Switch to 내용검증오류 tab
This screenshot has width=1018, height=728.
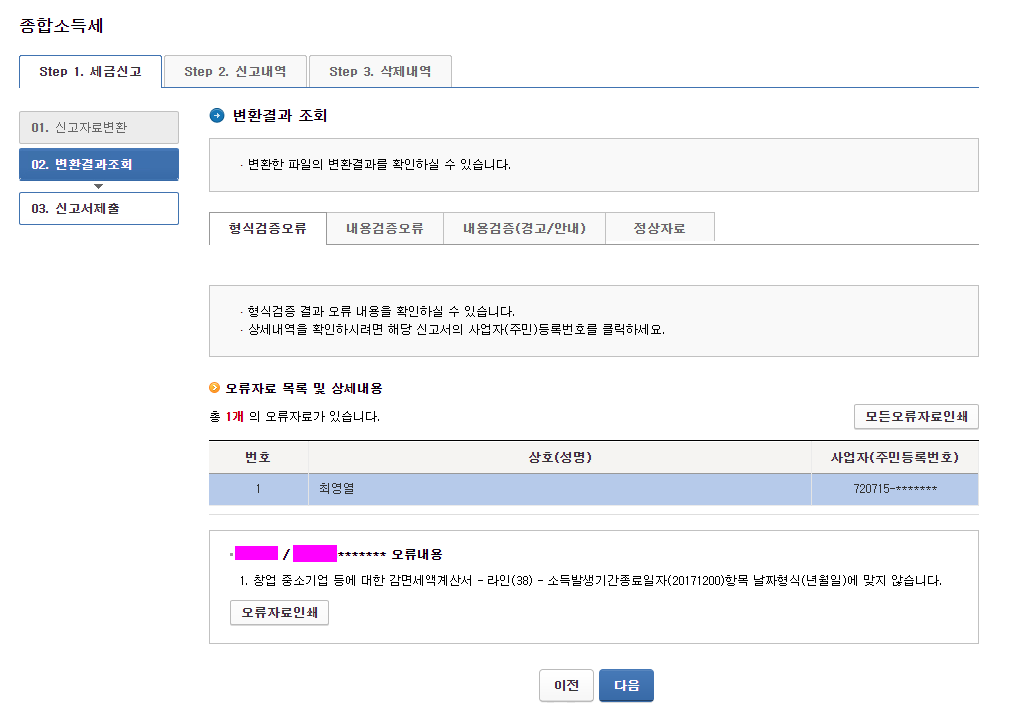pos(385,228)
